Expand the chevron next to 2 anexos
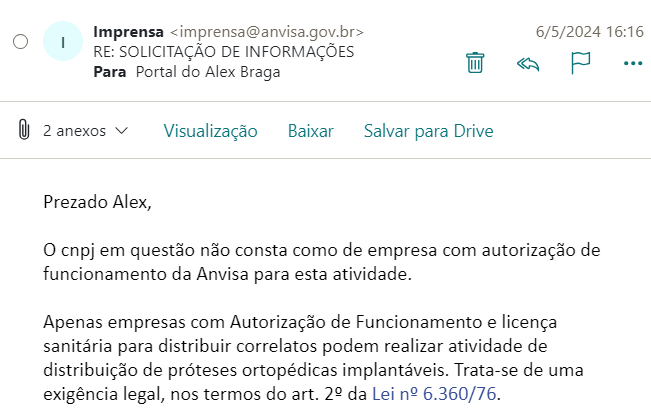651x411 pixels. pos(122,130)
